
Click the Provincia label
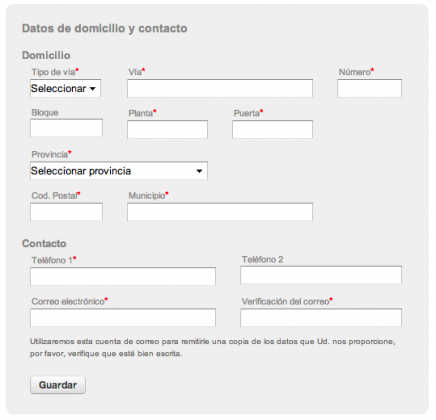(50, 154)
